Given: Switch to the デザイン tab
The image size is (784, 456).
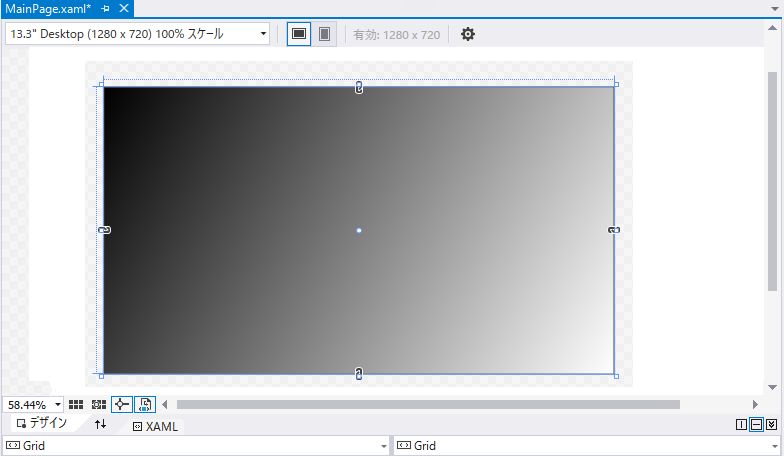Looking at the screenshot, I should point(42,423).
